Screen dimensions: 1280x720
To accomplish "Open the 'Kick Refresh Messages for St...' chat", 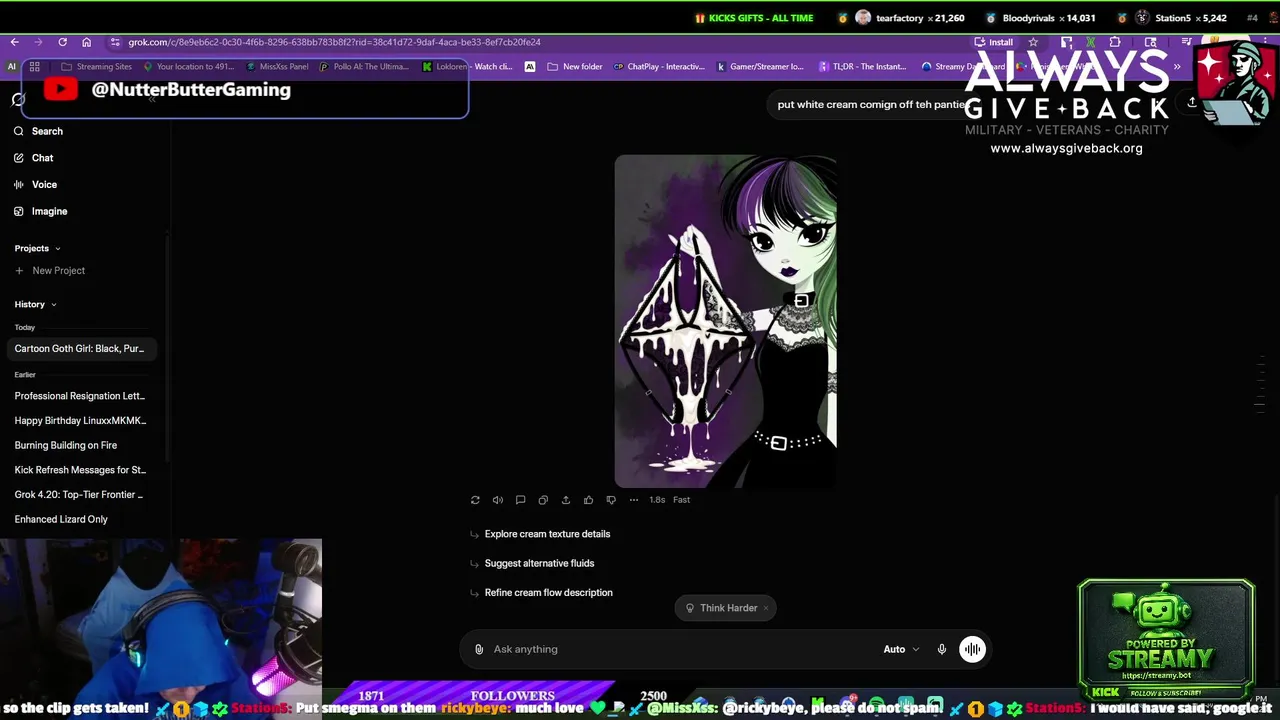I will 80,470.
